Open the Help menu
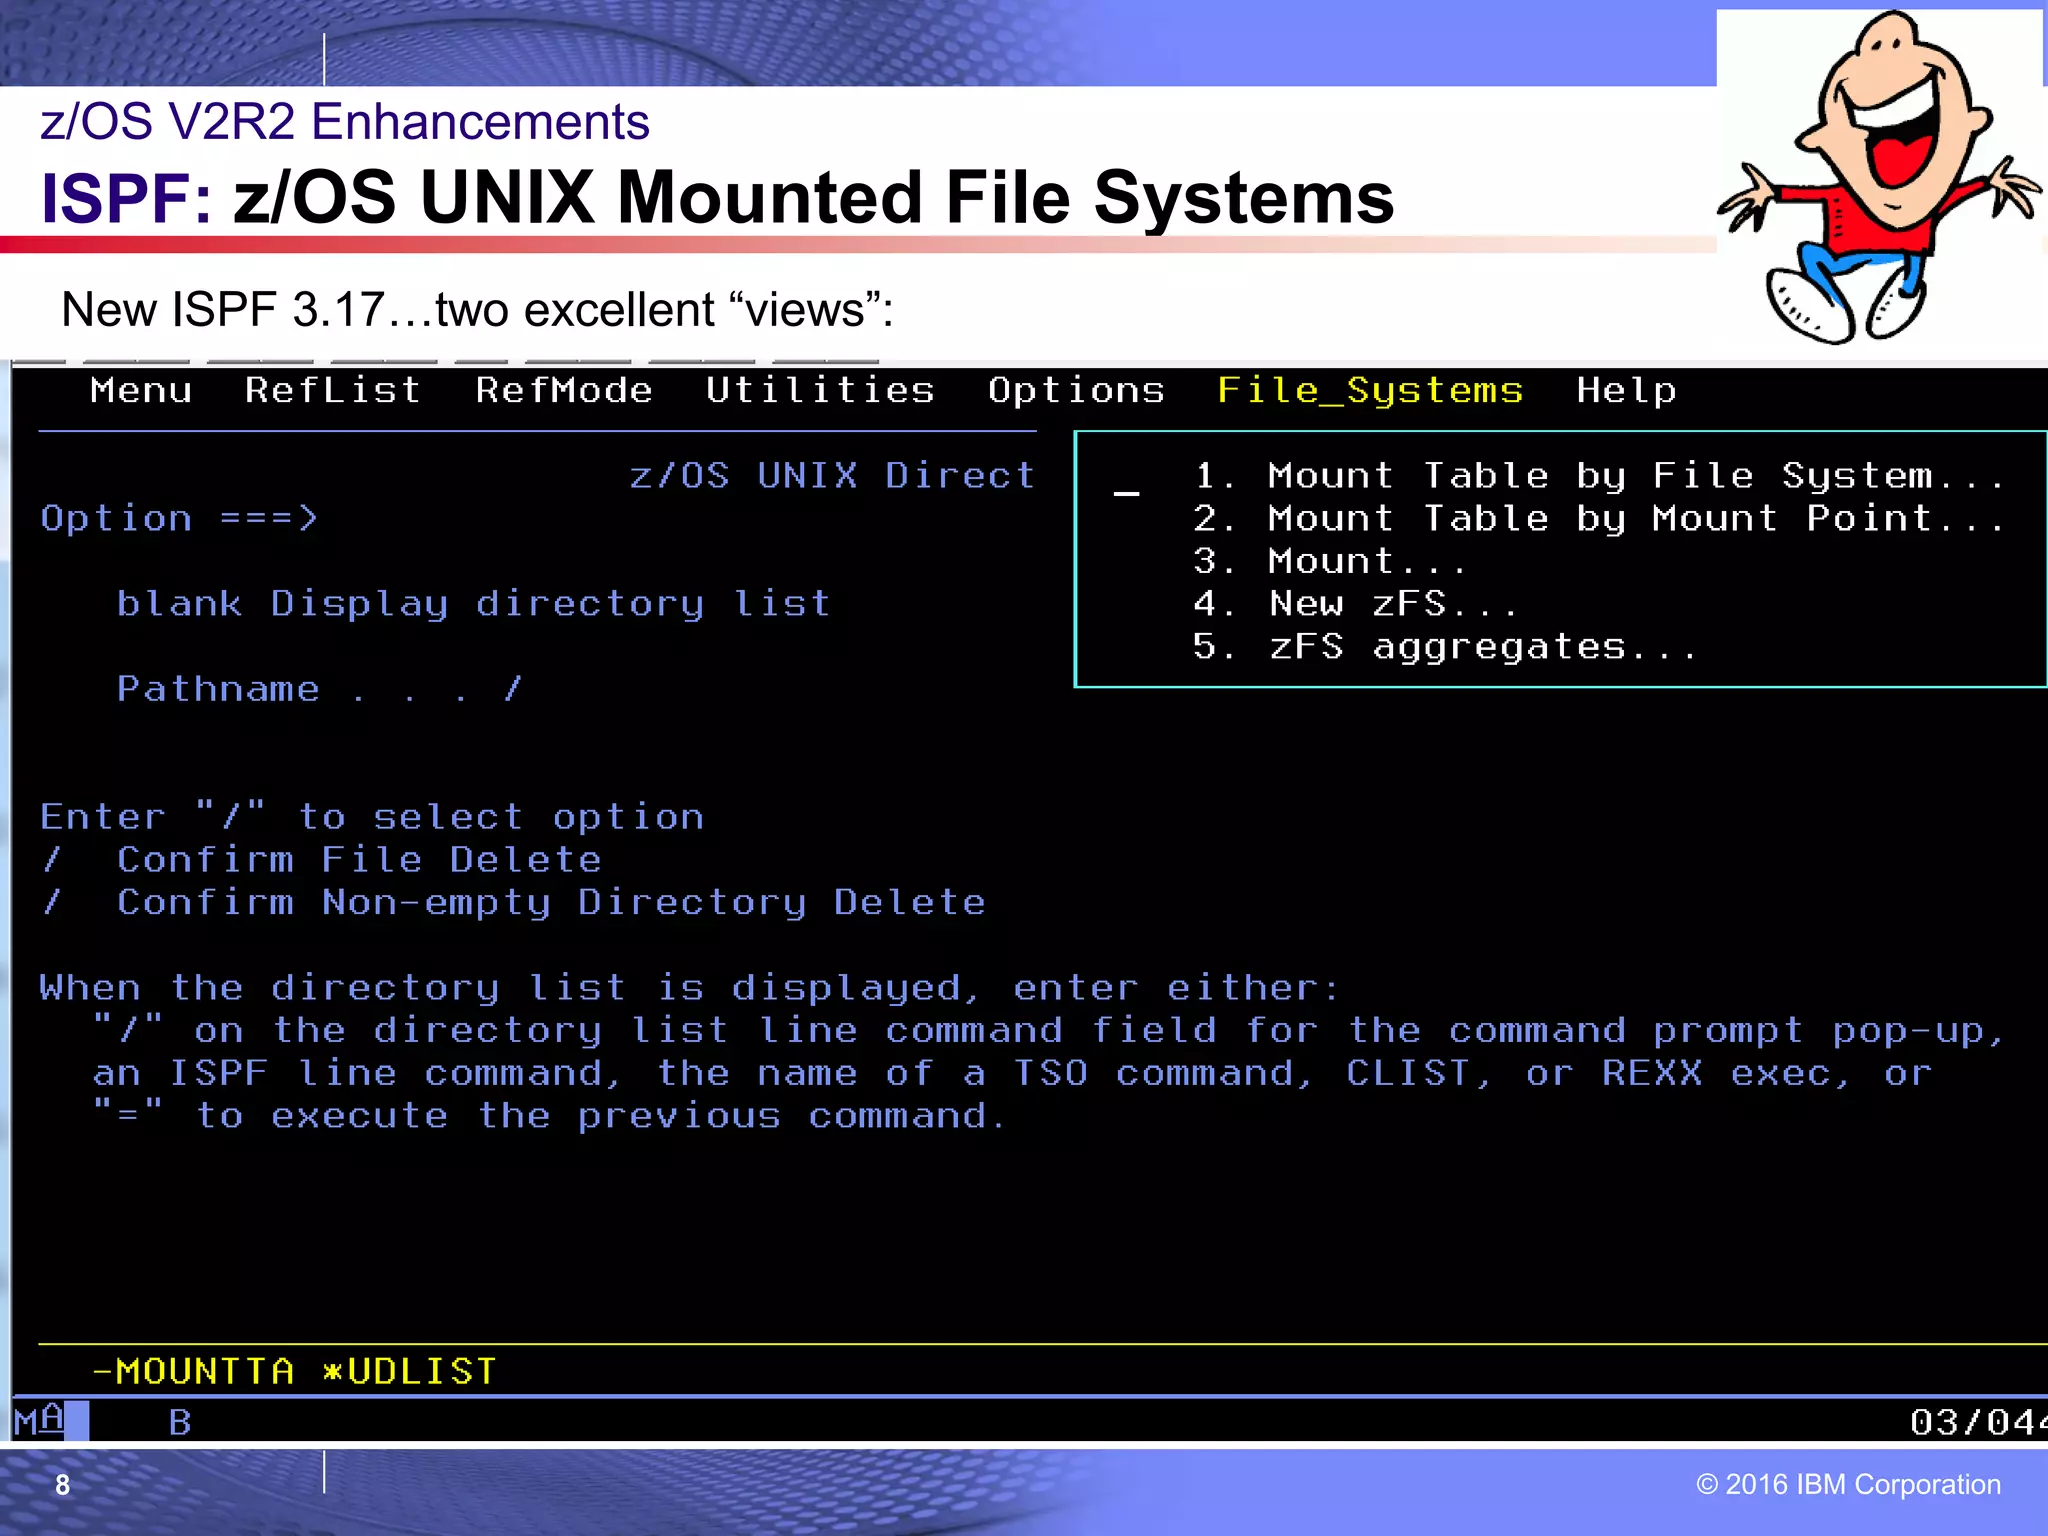Image resolution: width=2048 pixels, height=1536 pixels. pyautogui.click(x=1627, y=390)
